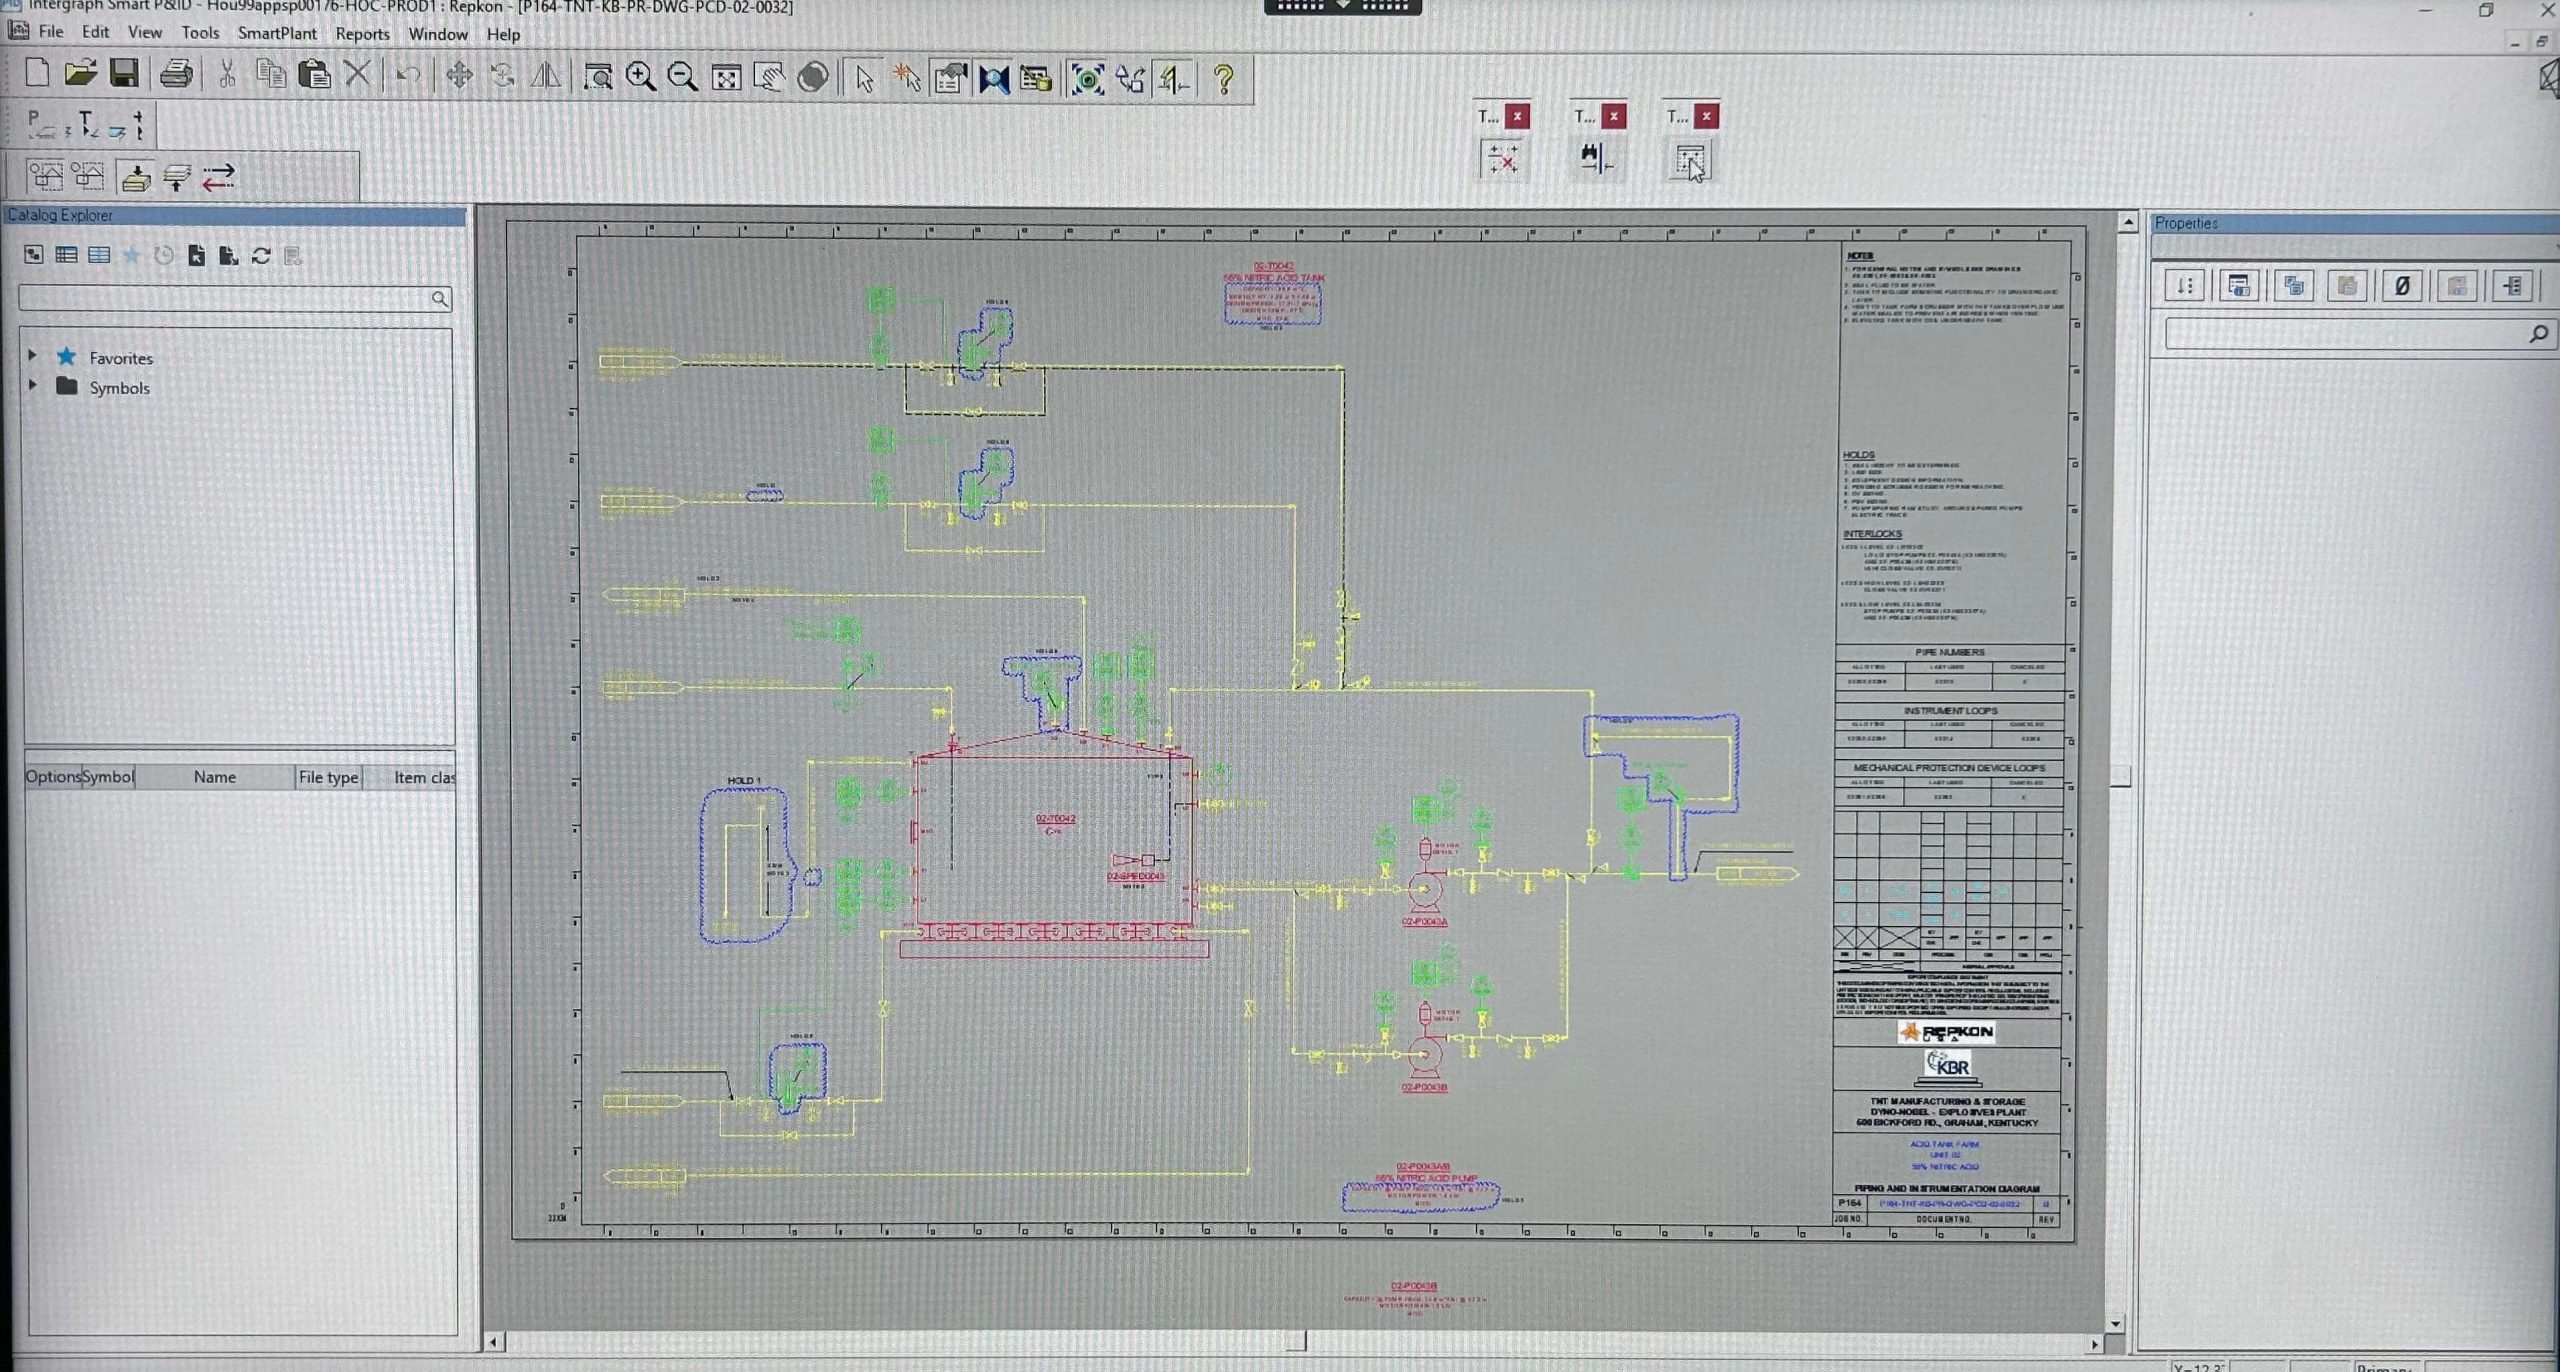The width and height of the screenshot is (2560, 1372).
Task: Close the first floating T... toolbar
Action: tap(1517, 116)
